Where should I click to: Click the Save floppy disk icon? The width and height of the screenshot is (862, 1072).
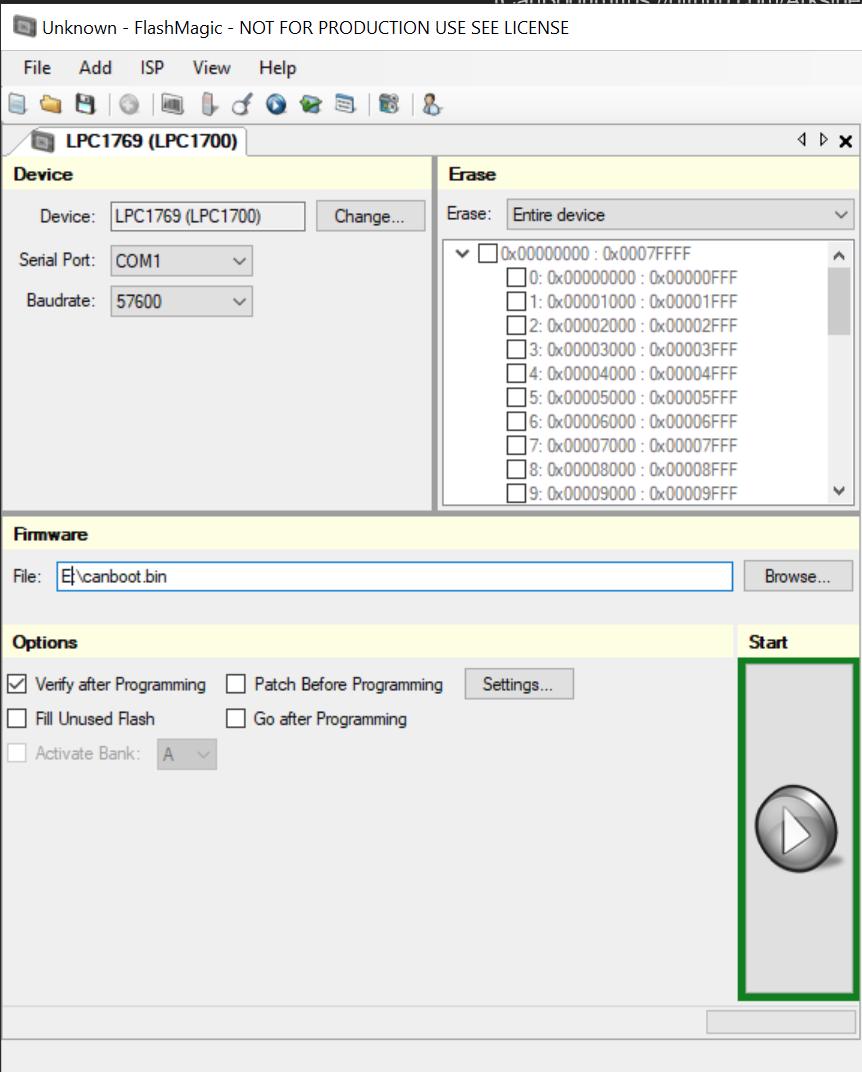click(85, 103)
